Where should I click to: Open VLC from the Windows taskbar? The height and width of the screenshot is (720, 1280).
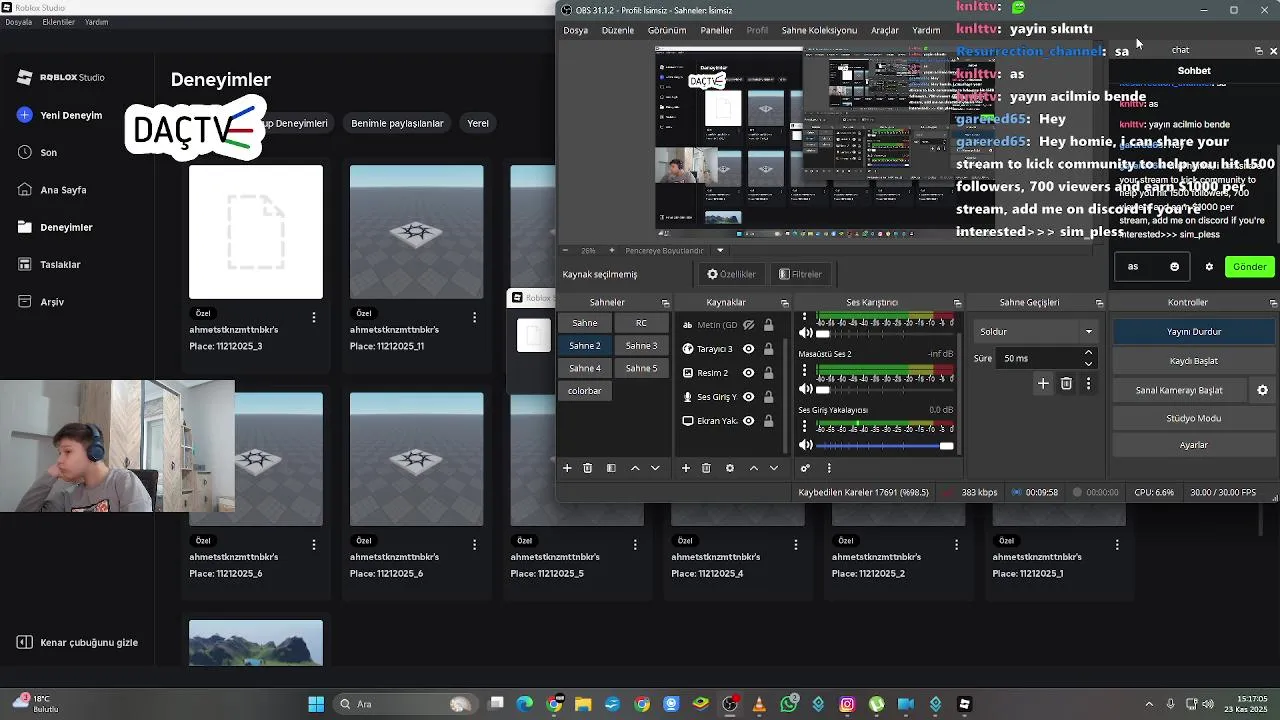point(759,704)
